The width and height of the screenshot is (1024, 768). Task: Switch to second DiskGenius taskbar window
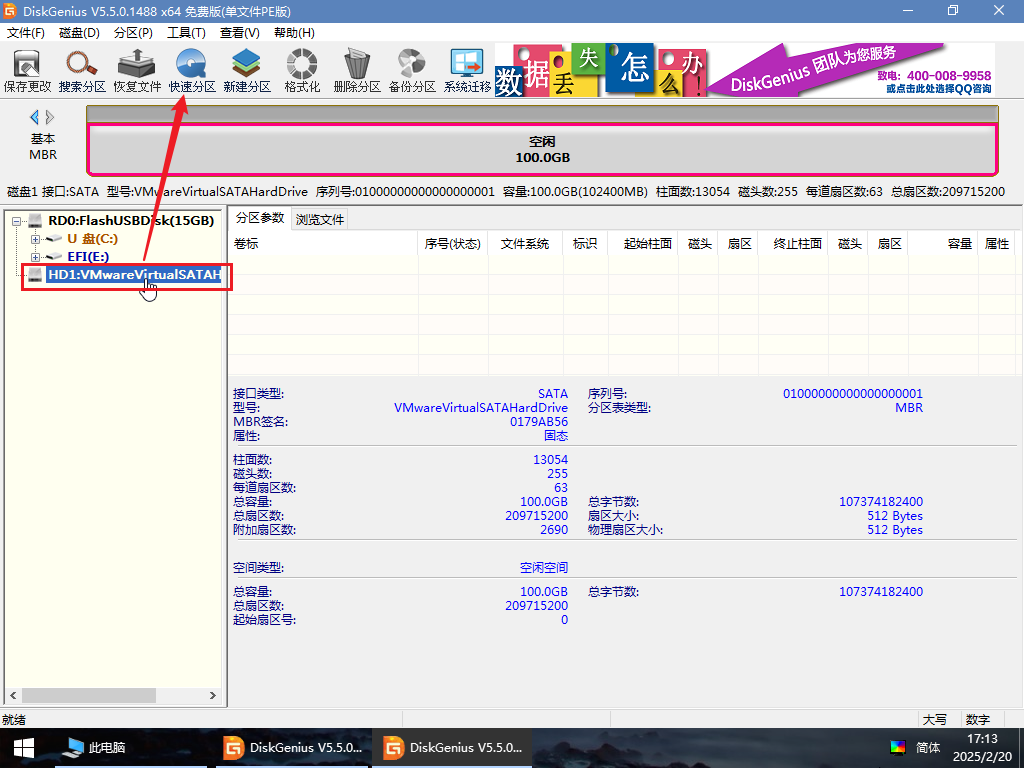coord(452,748)
